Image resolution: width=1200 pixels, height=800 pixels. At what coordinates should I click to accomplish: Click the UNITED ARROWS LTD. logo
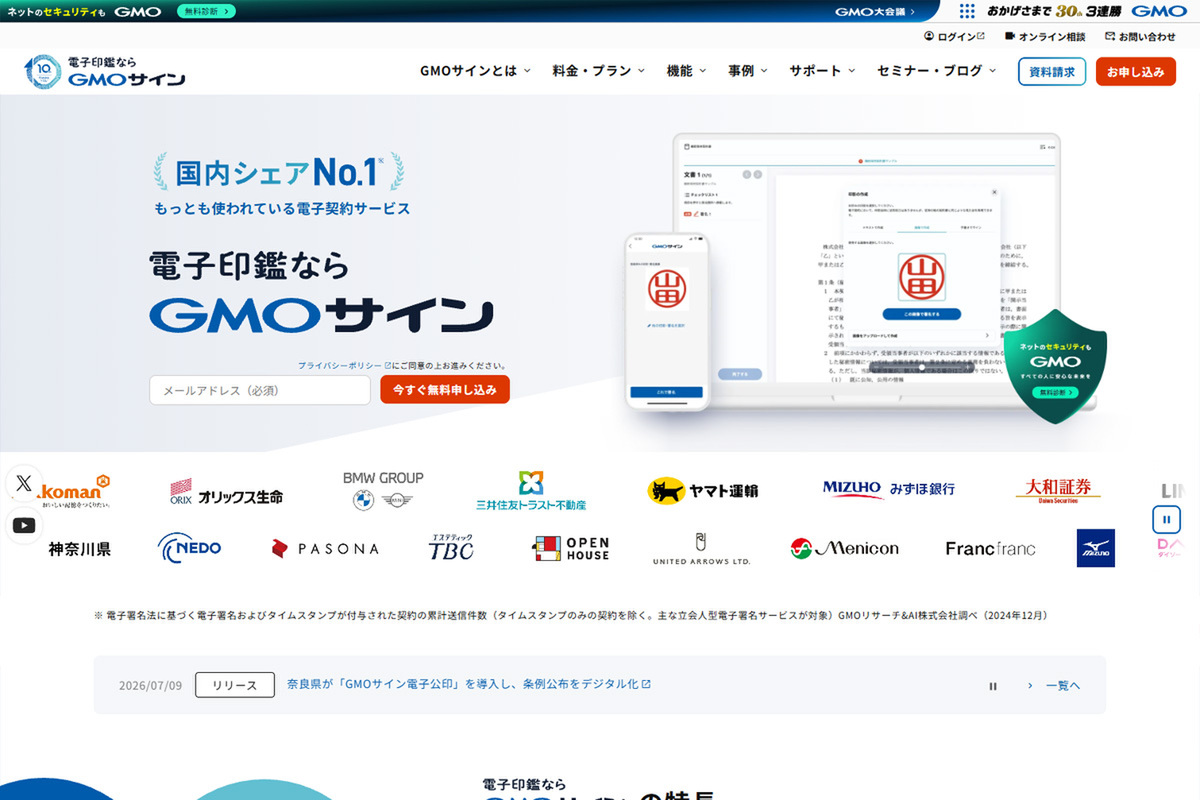701,548
